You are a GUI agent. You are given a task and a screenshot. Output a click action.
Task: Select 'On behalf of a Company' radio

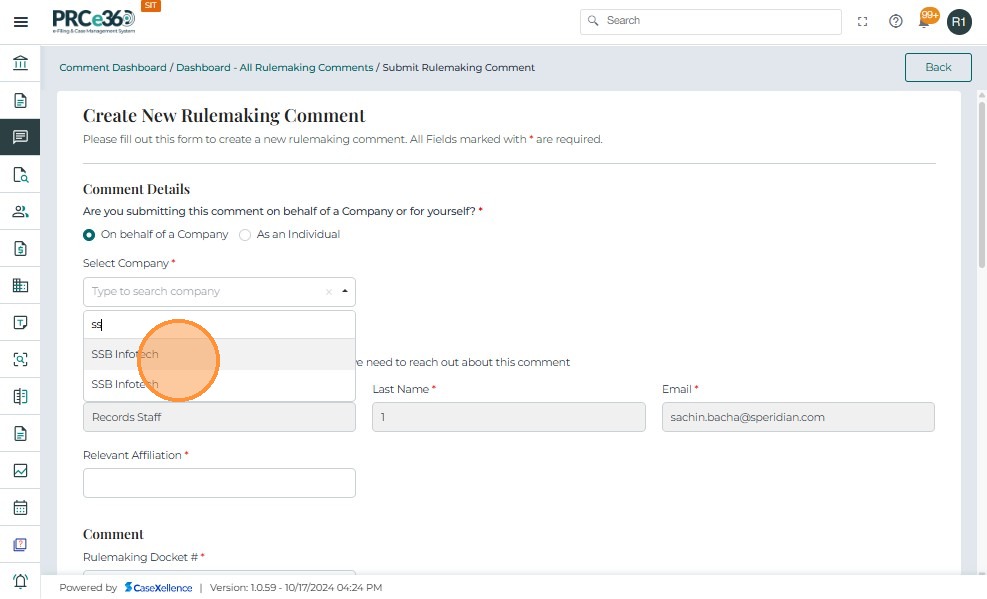pyautogui.click(x=90, y=235)
